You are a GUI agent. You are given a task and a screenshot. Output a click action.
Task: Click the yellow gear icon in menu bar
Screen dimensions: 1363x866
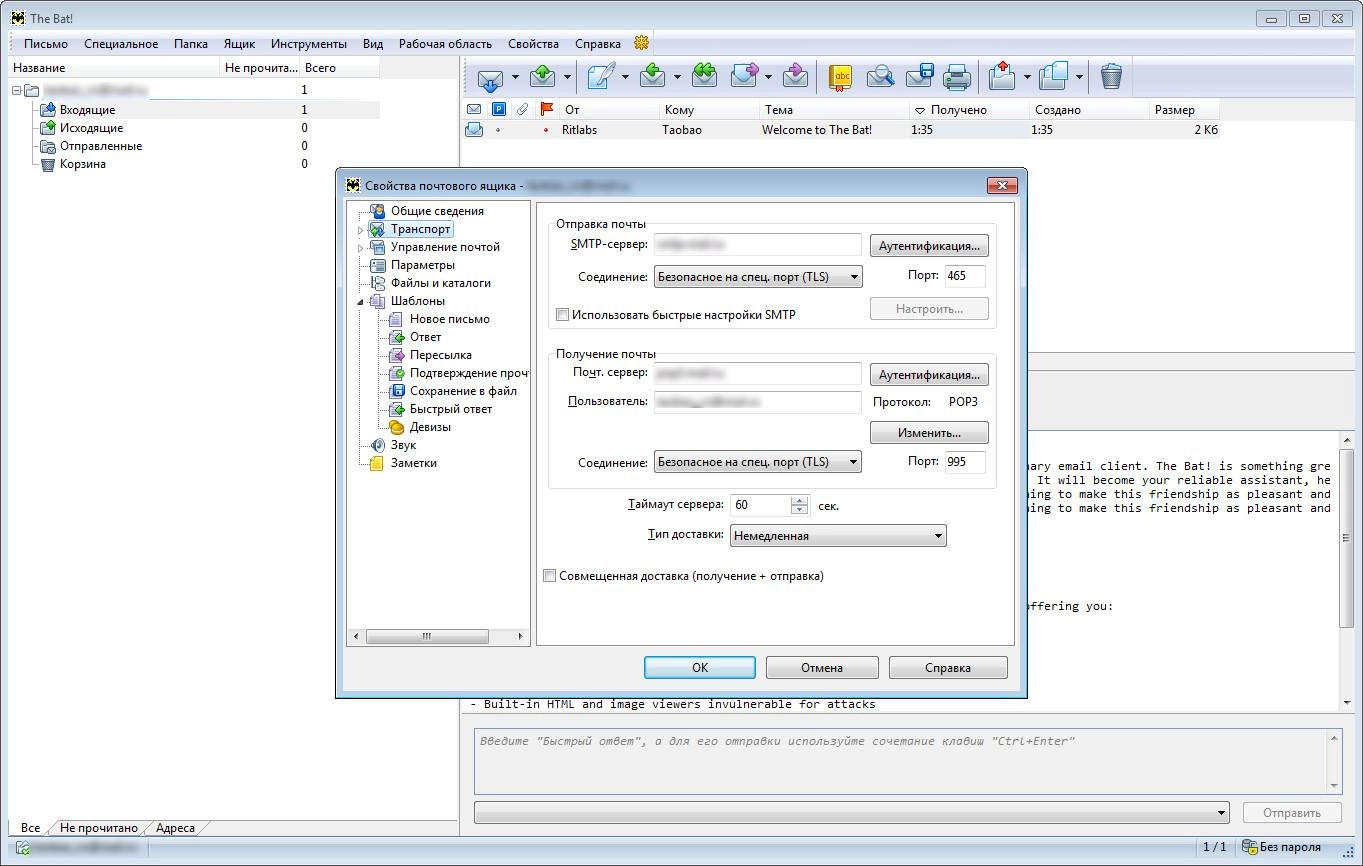click(642, 43)
